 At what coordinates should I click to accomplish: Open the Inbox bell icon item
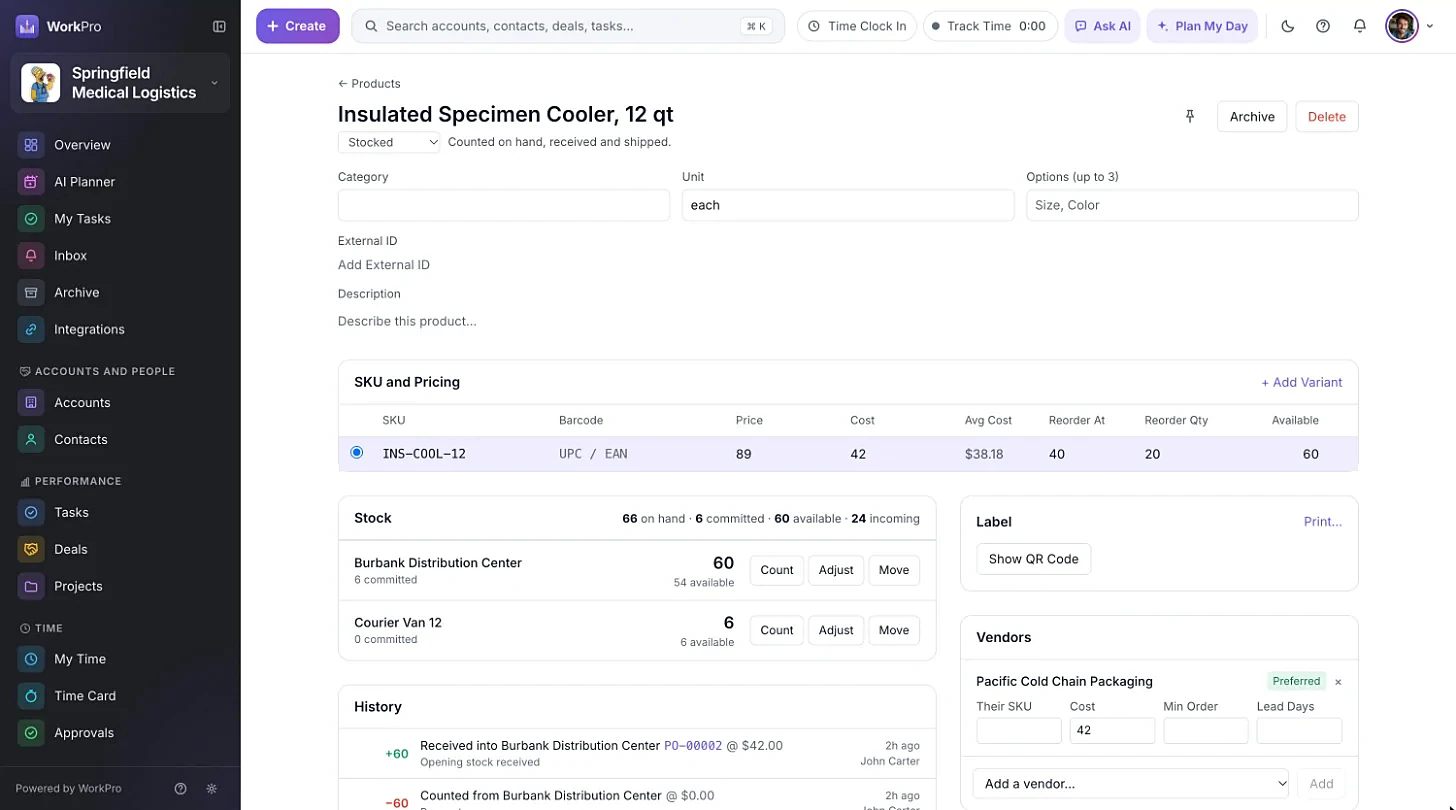coord(31,256)
